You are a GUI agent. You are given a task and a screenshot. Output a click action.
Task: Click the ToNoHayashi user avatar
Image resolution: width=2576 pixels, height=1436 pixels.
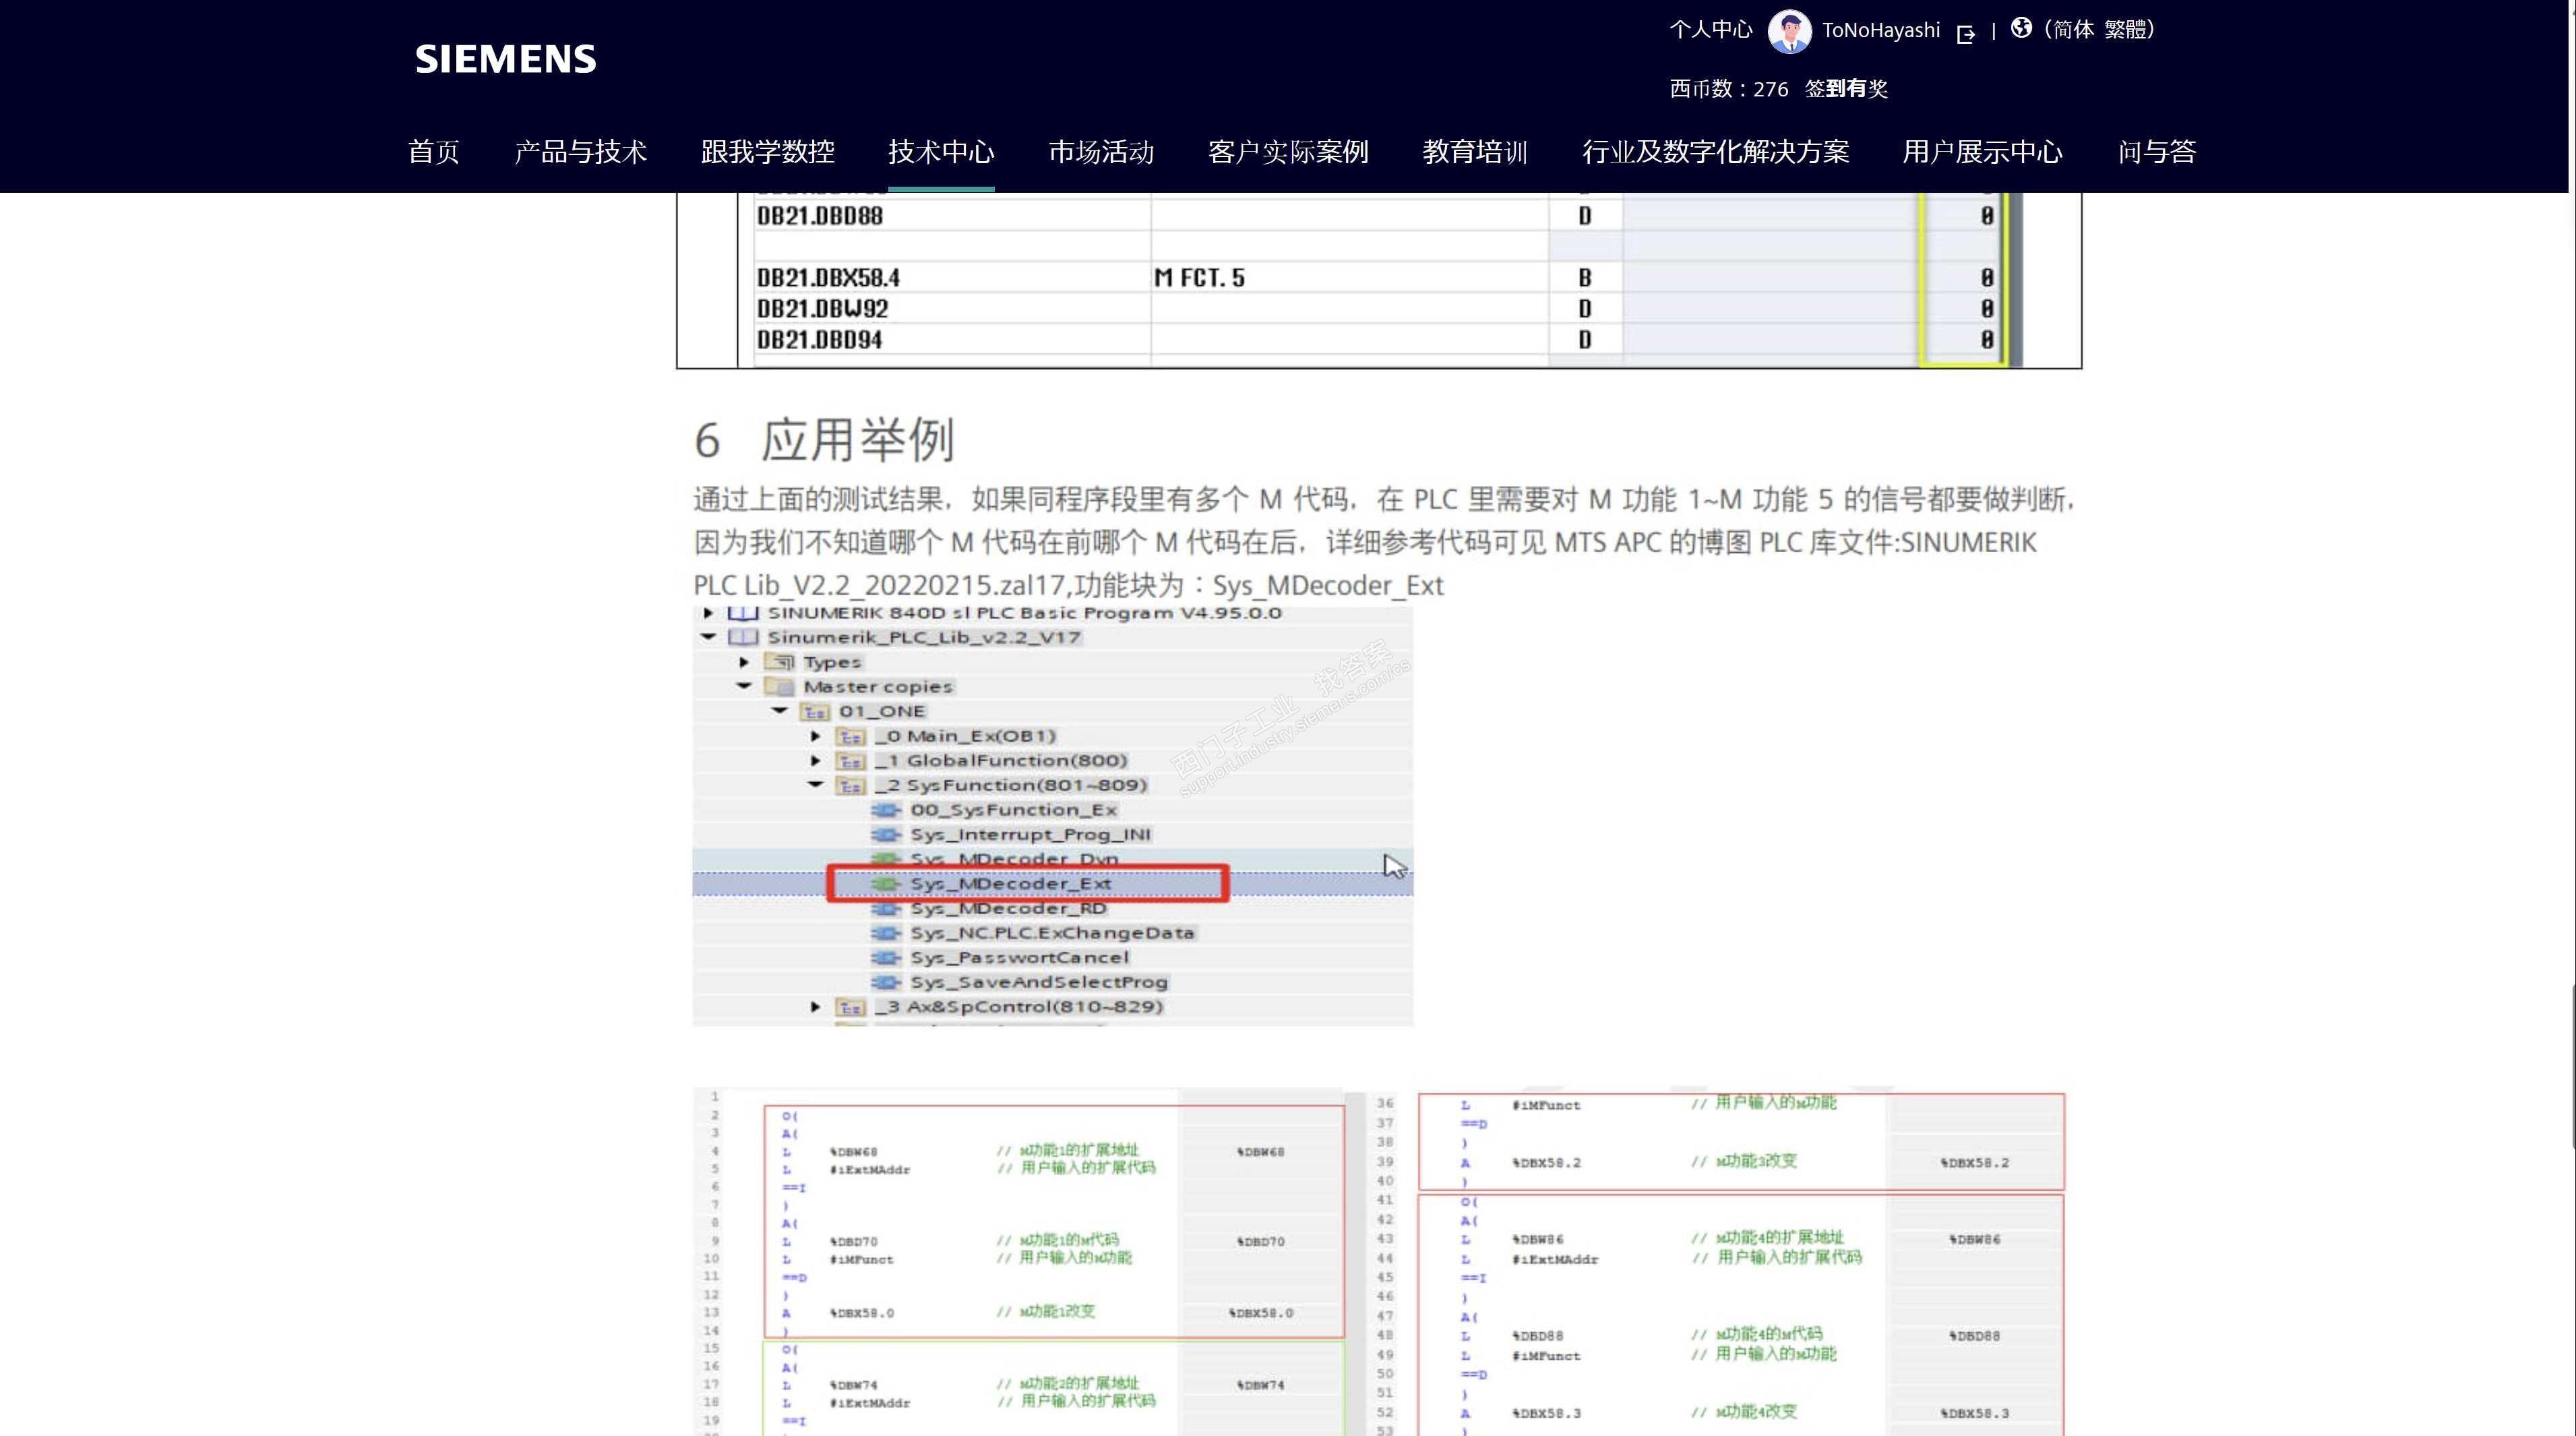pos(1789,31)
